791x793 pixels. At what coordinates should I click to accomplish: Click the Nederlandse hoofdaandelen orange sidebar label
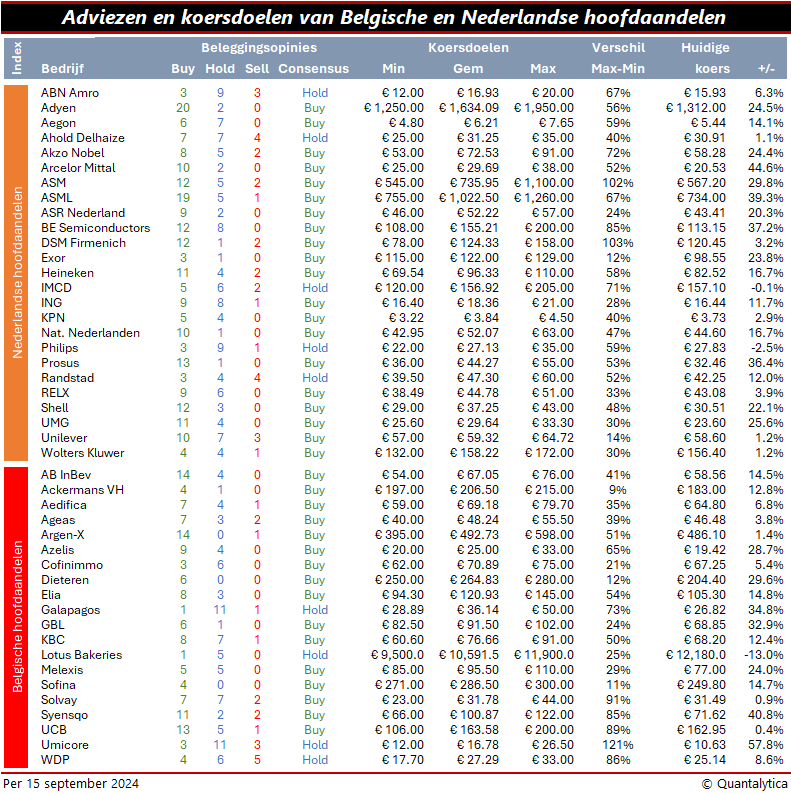point(17,273)
